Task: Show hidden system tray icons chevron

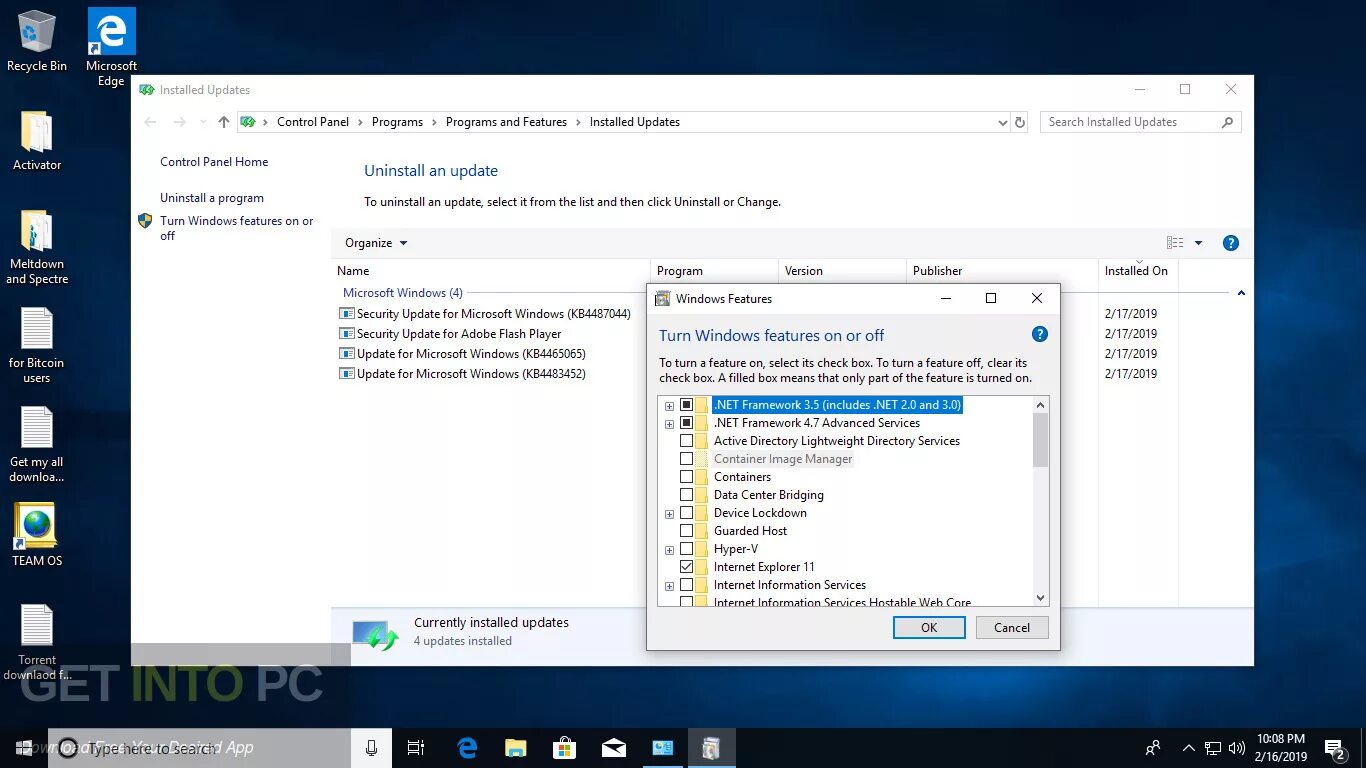Action: pyautogui.click(x=1189, y=748)
